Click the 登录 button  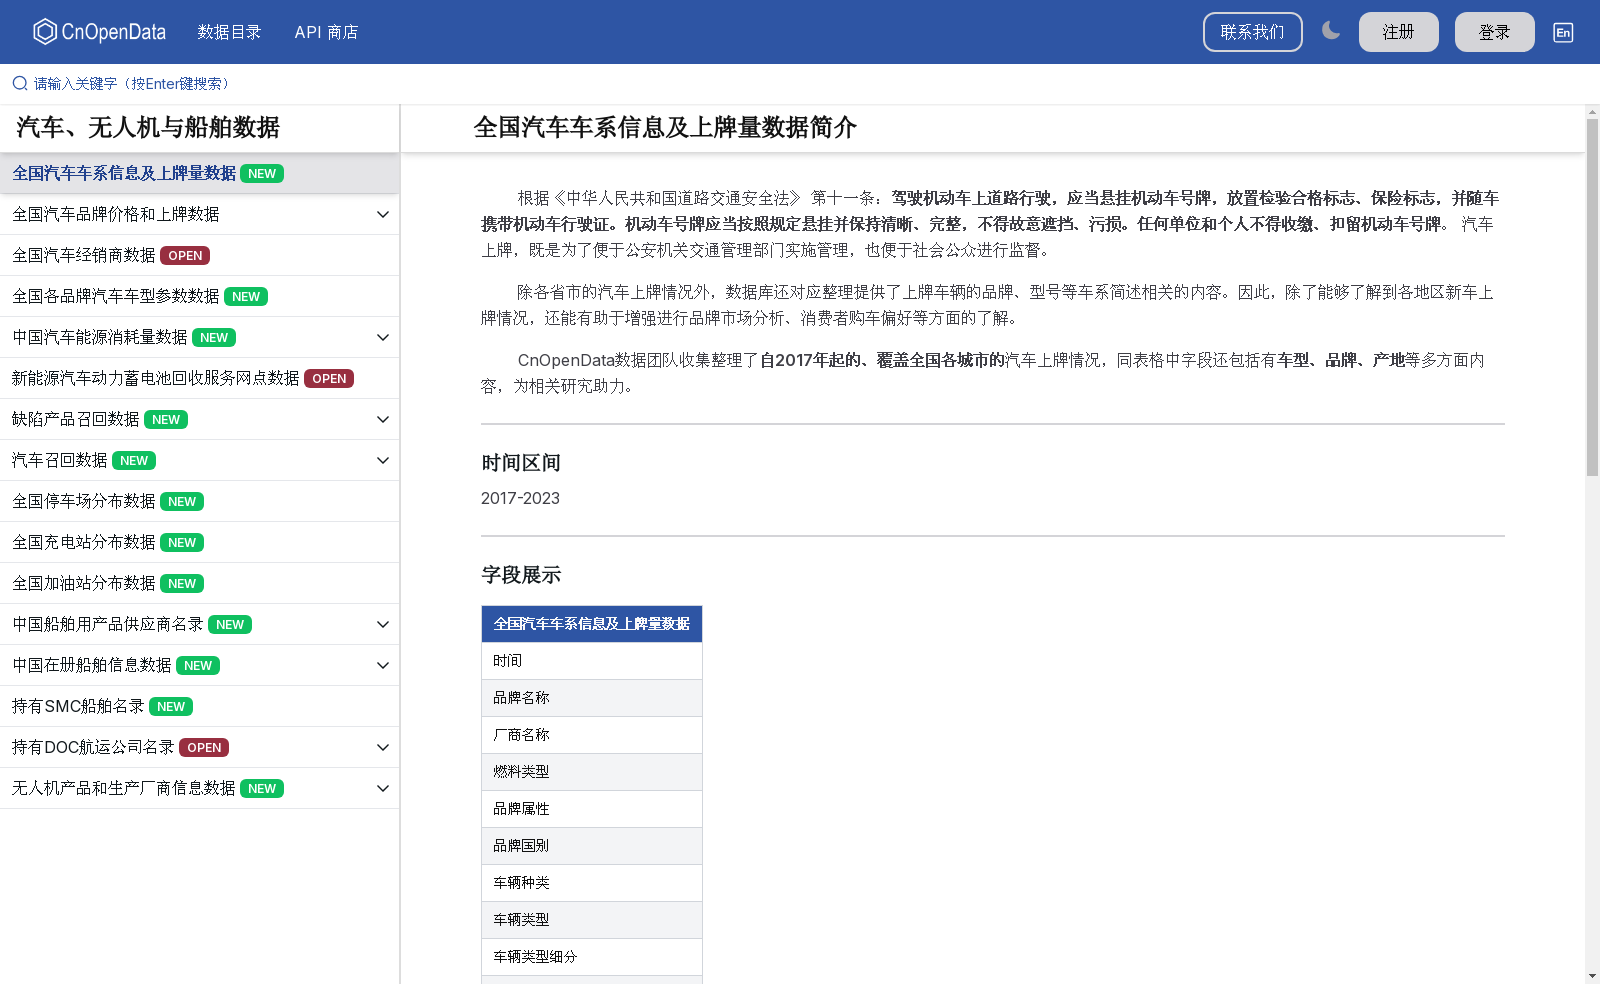pyautogui.click(x=1494, y=32)
